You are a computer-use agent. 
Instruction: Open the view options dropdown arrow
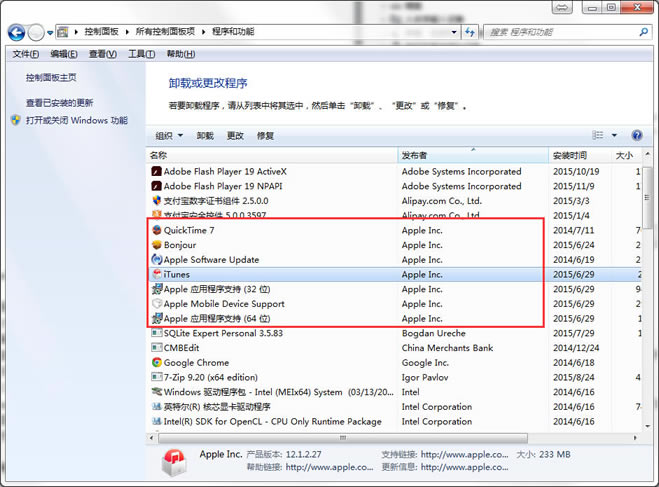coord(614,135)
